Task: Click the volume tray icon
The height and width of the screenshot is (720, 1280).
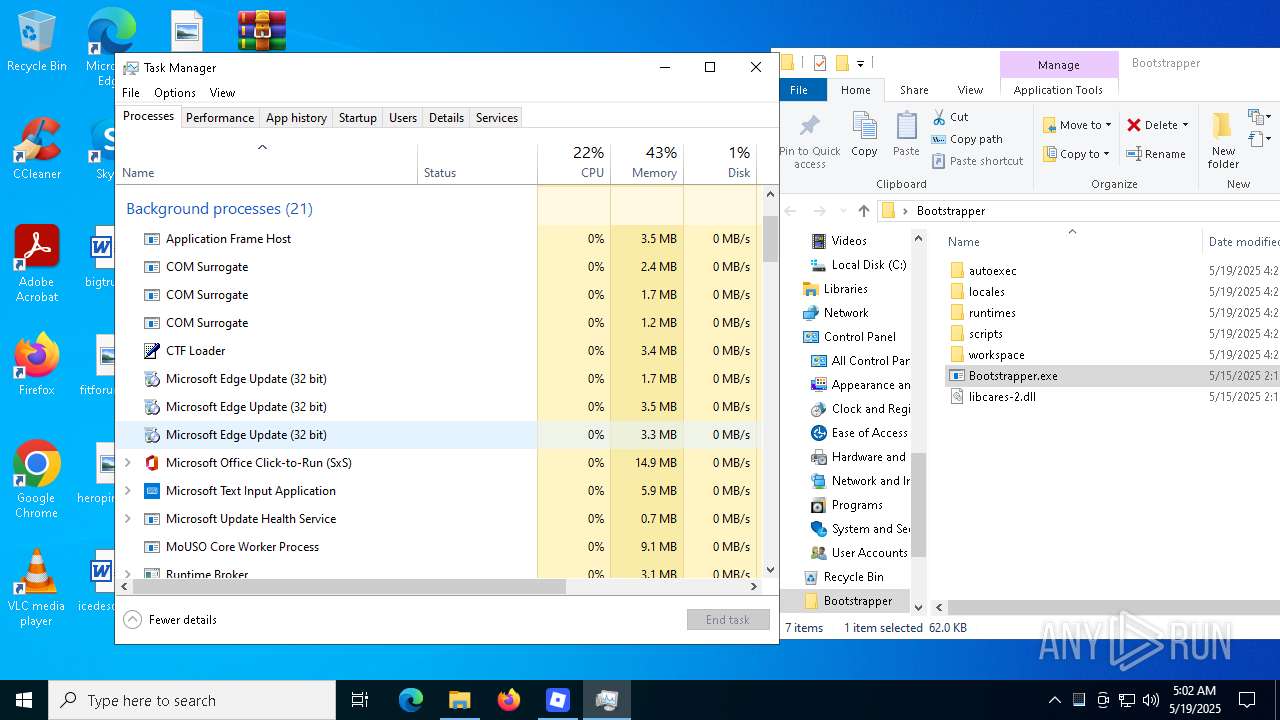Action: point(1150,700)
